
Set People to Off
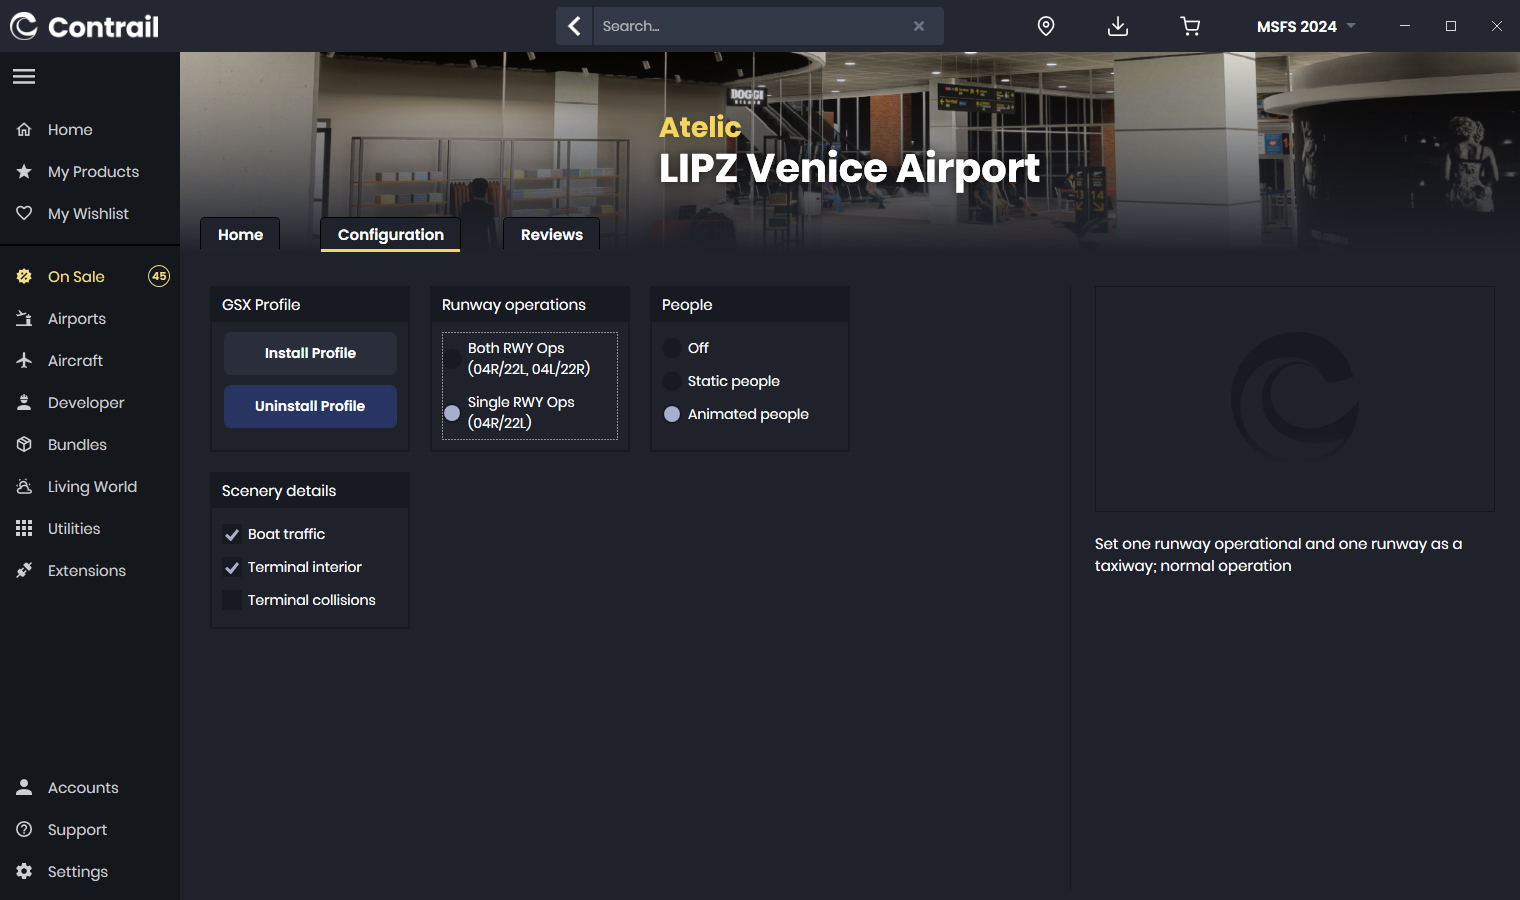point(672,348)
